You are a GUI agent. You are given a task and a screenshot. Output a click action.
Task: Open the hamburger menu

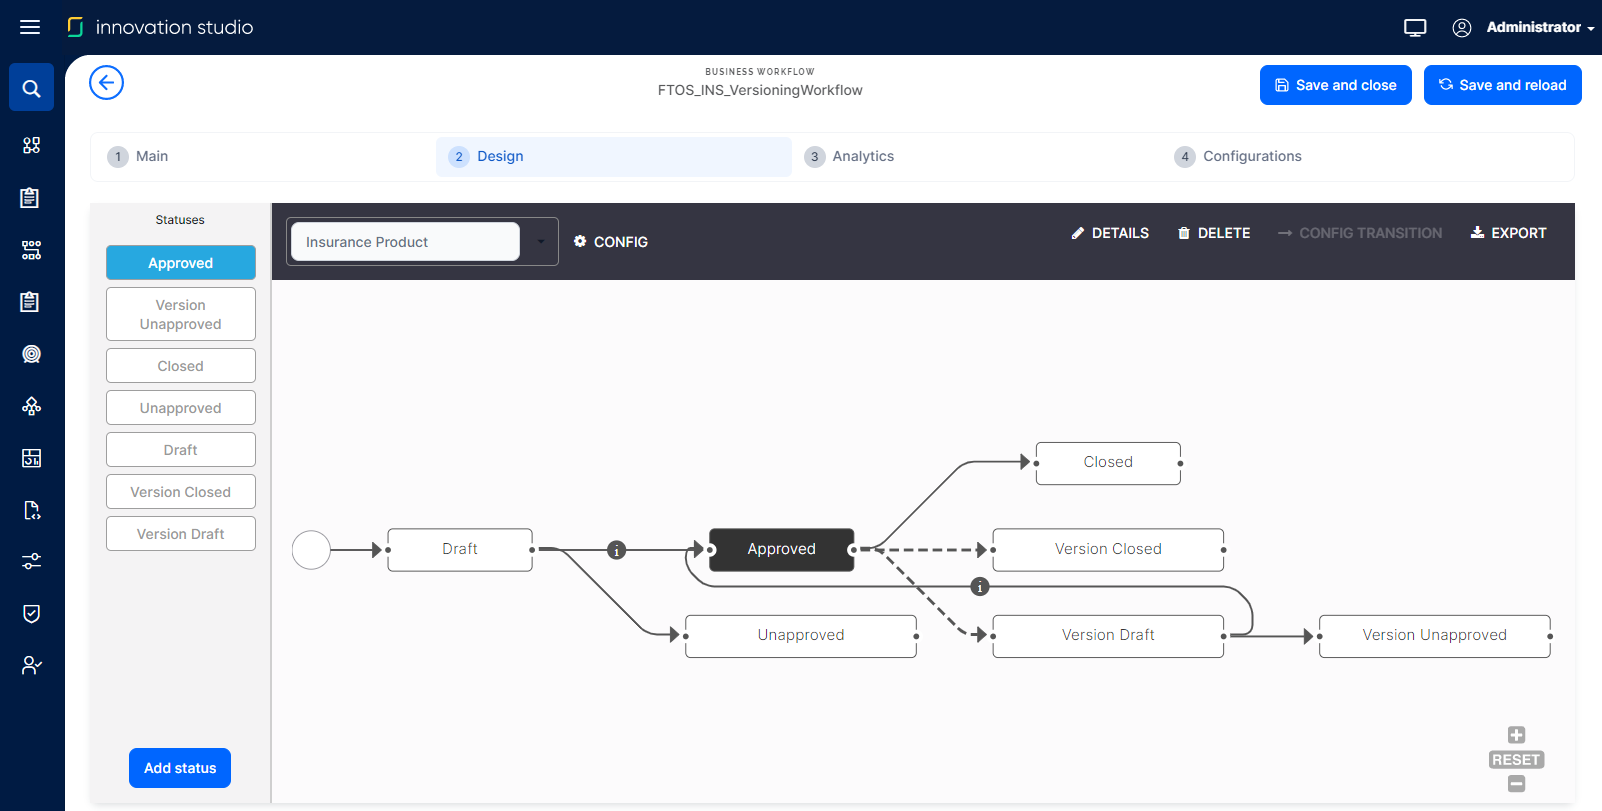point(30,27)
